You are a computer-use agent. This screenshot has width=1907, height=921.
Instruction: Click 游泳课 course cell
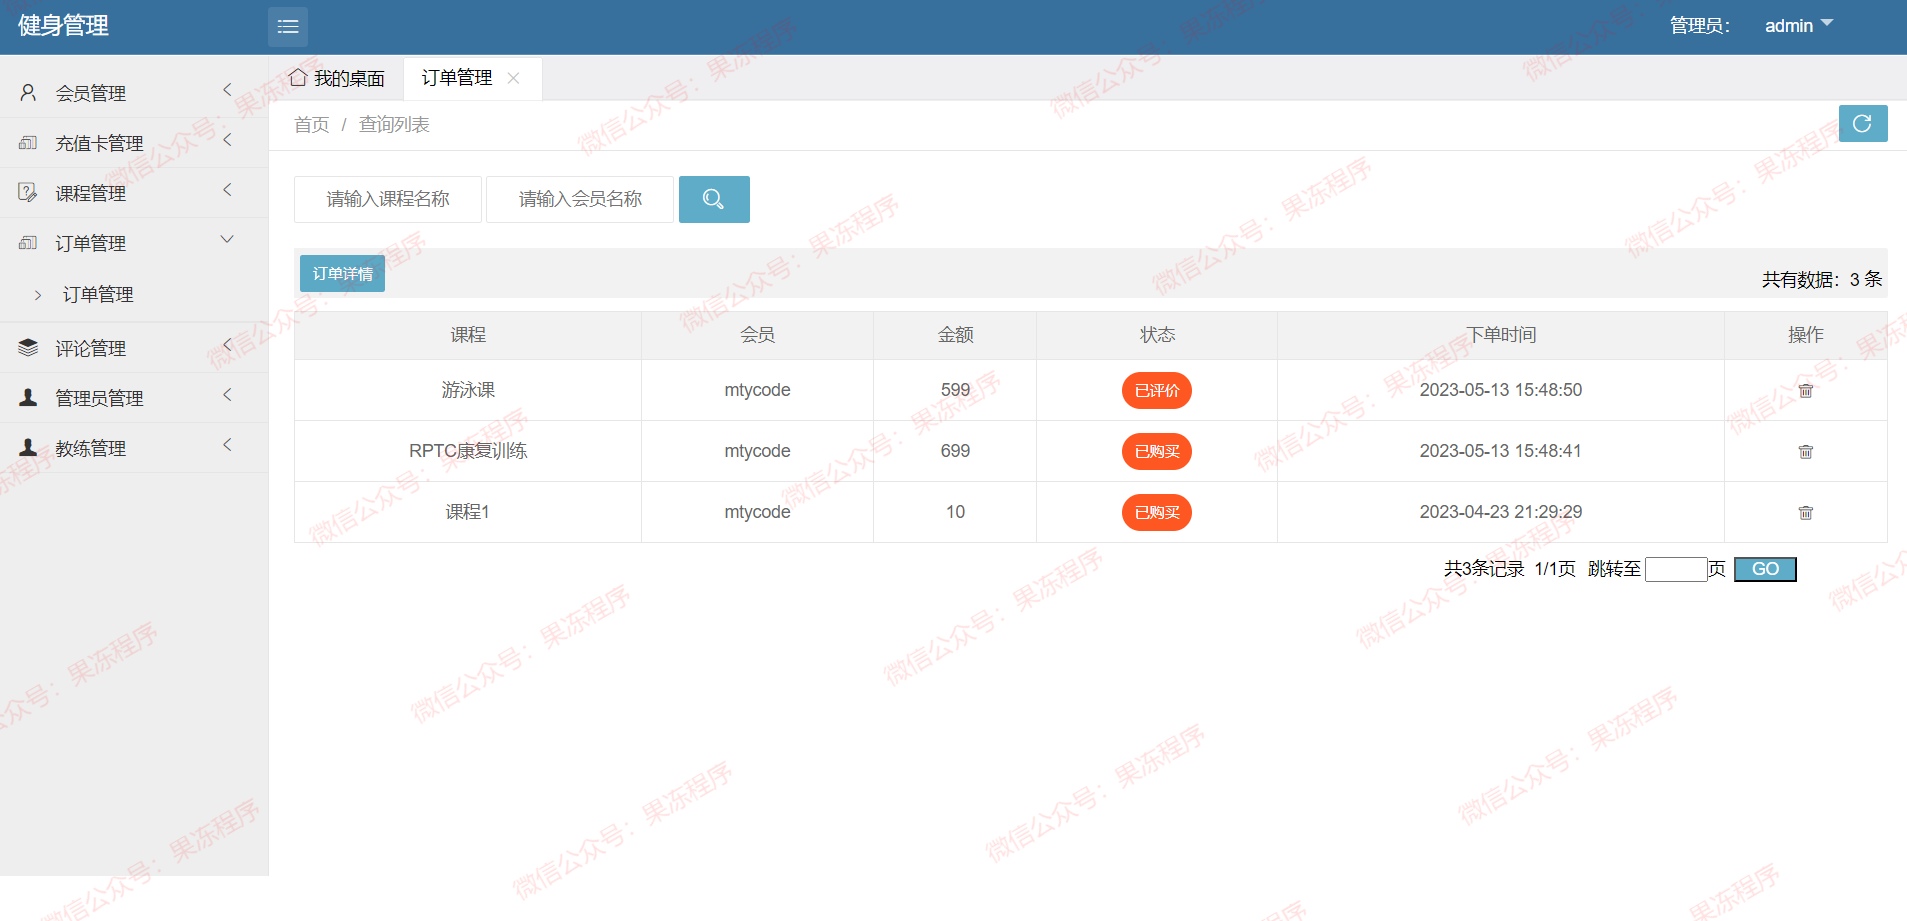pos(468,390)
